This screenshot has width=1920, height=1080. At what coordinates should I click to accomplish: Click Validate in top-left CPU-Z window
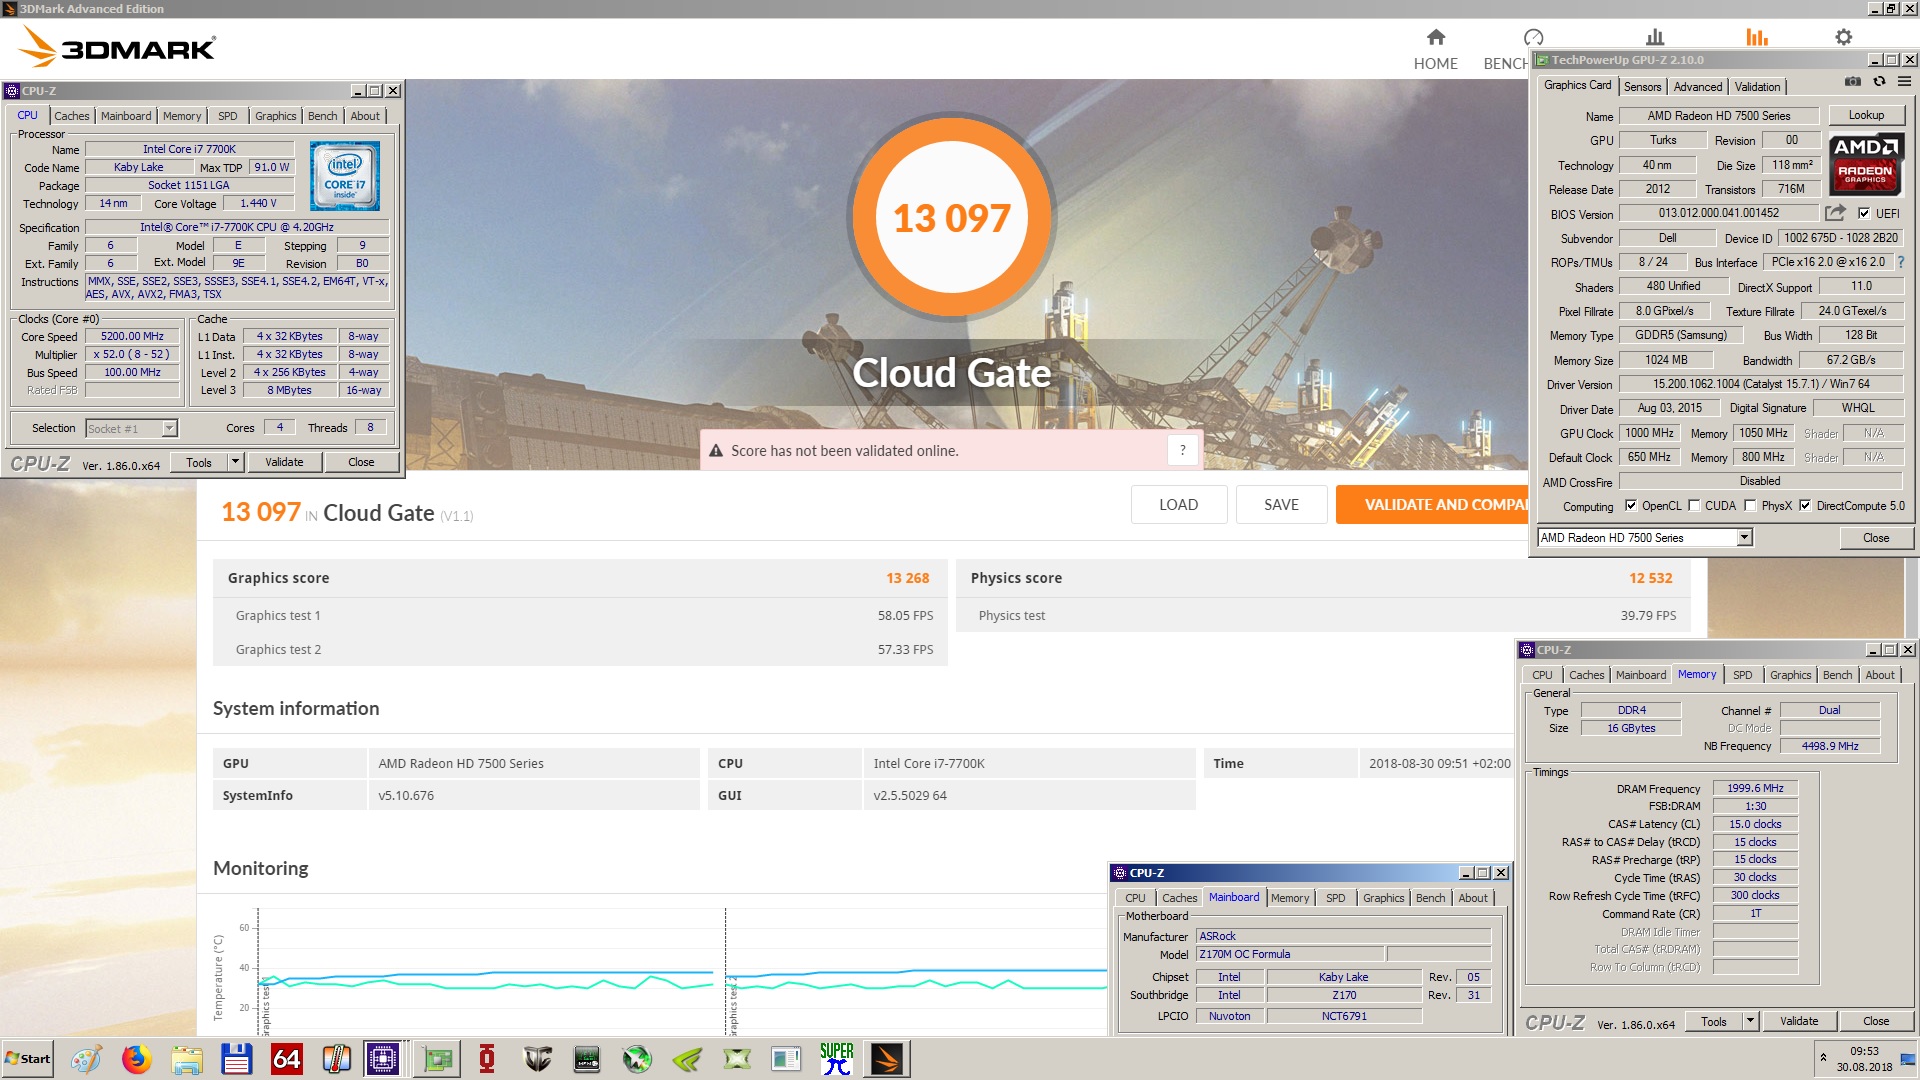[x=284, y=462]
